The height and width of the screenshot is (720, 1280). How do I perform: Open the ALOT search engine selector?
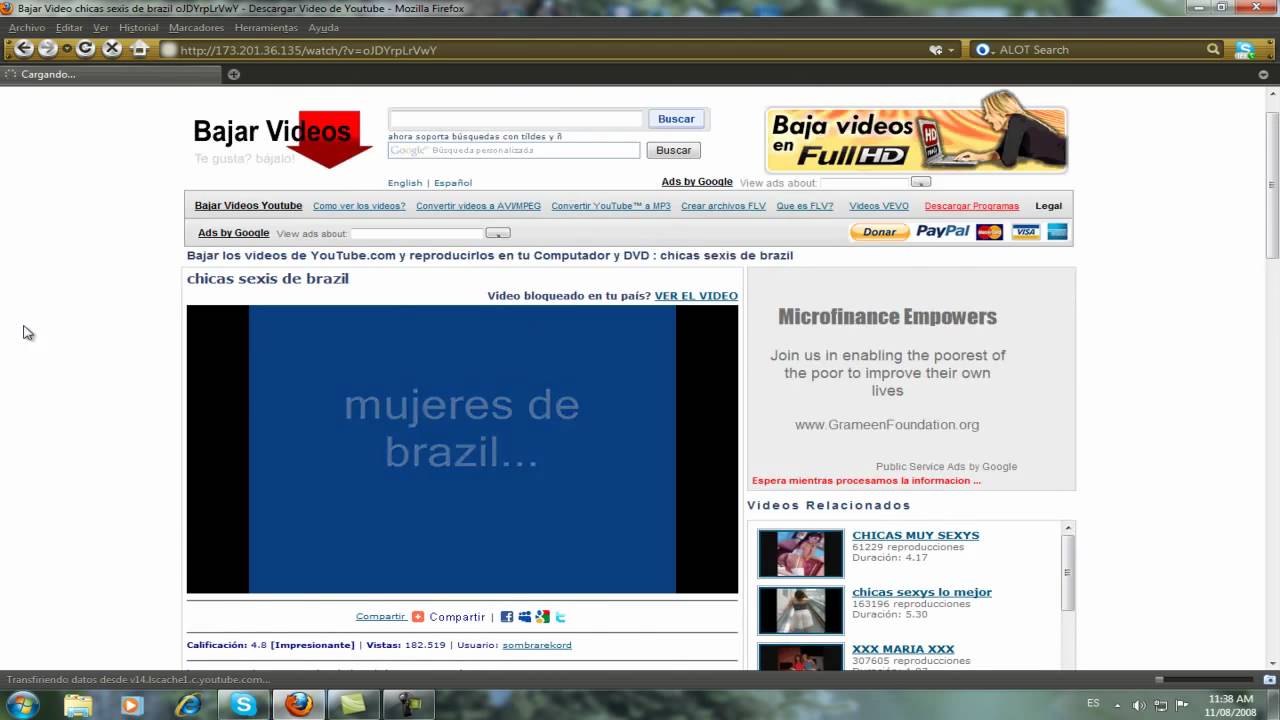(x=983, y=50)
